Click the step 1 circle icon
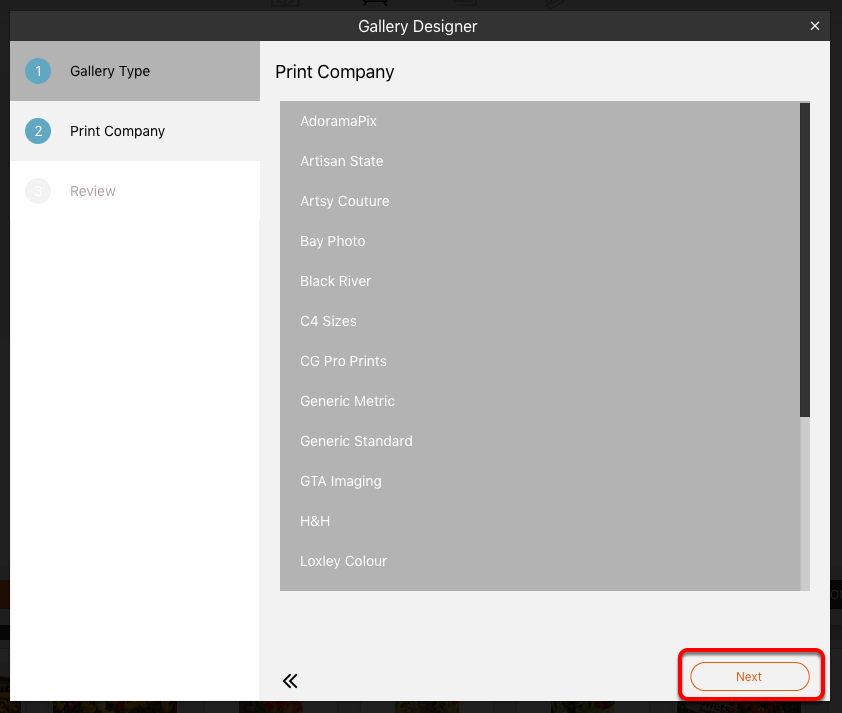The image size is (842, 713). (38, 71)
